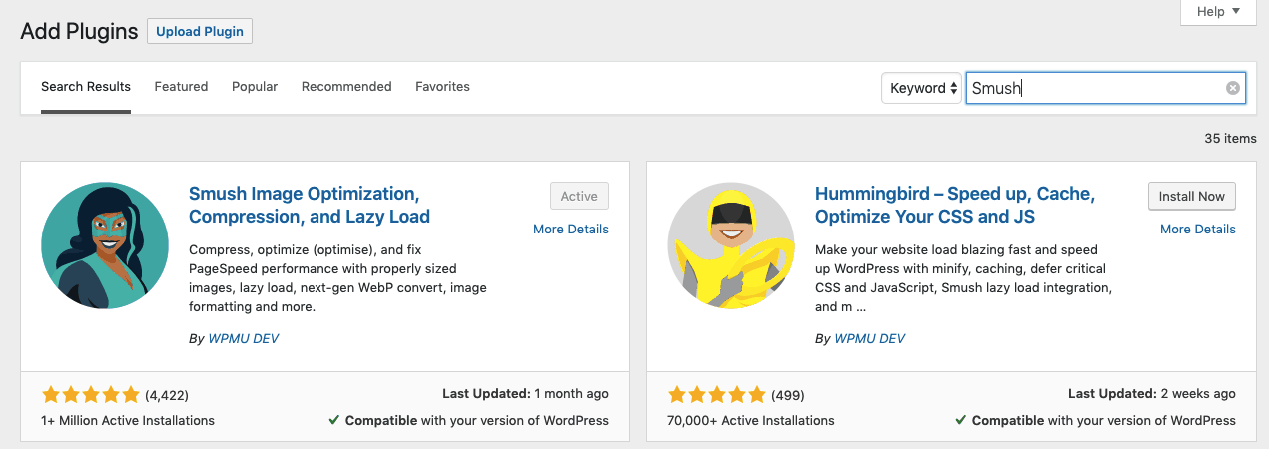This screenshot has height=449, width=1269.
Task: Clear the search field with the x icon
Action: (1233, 88)
